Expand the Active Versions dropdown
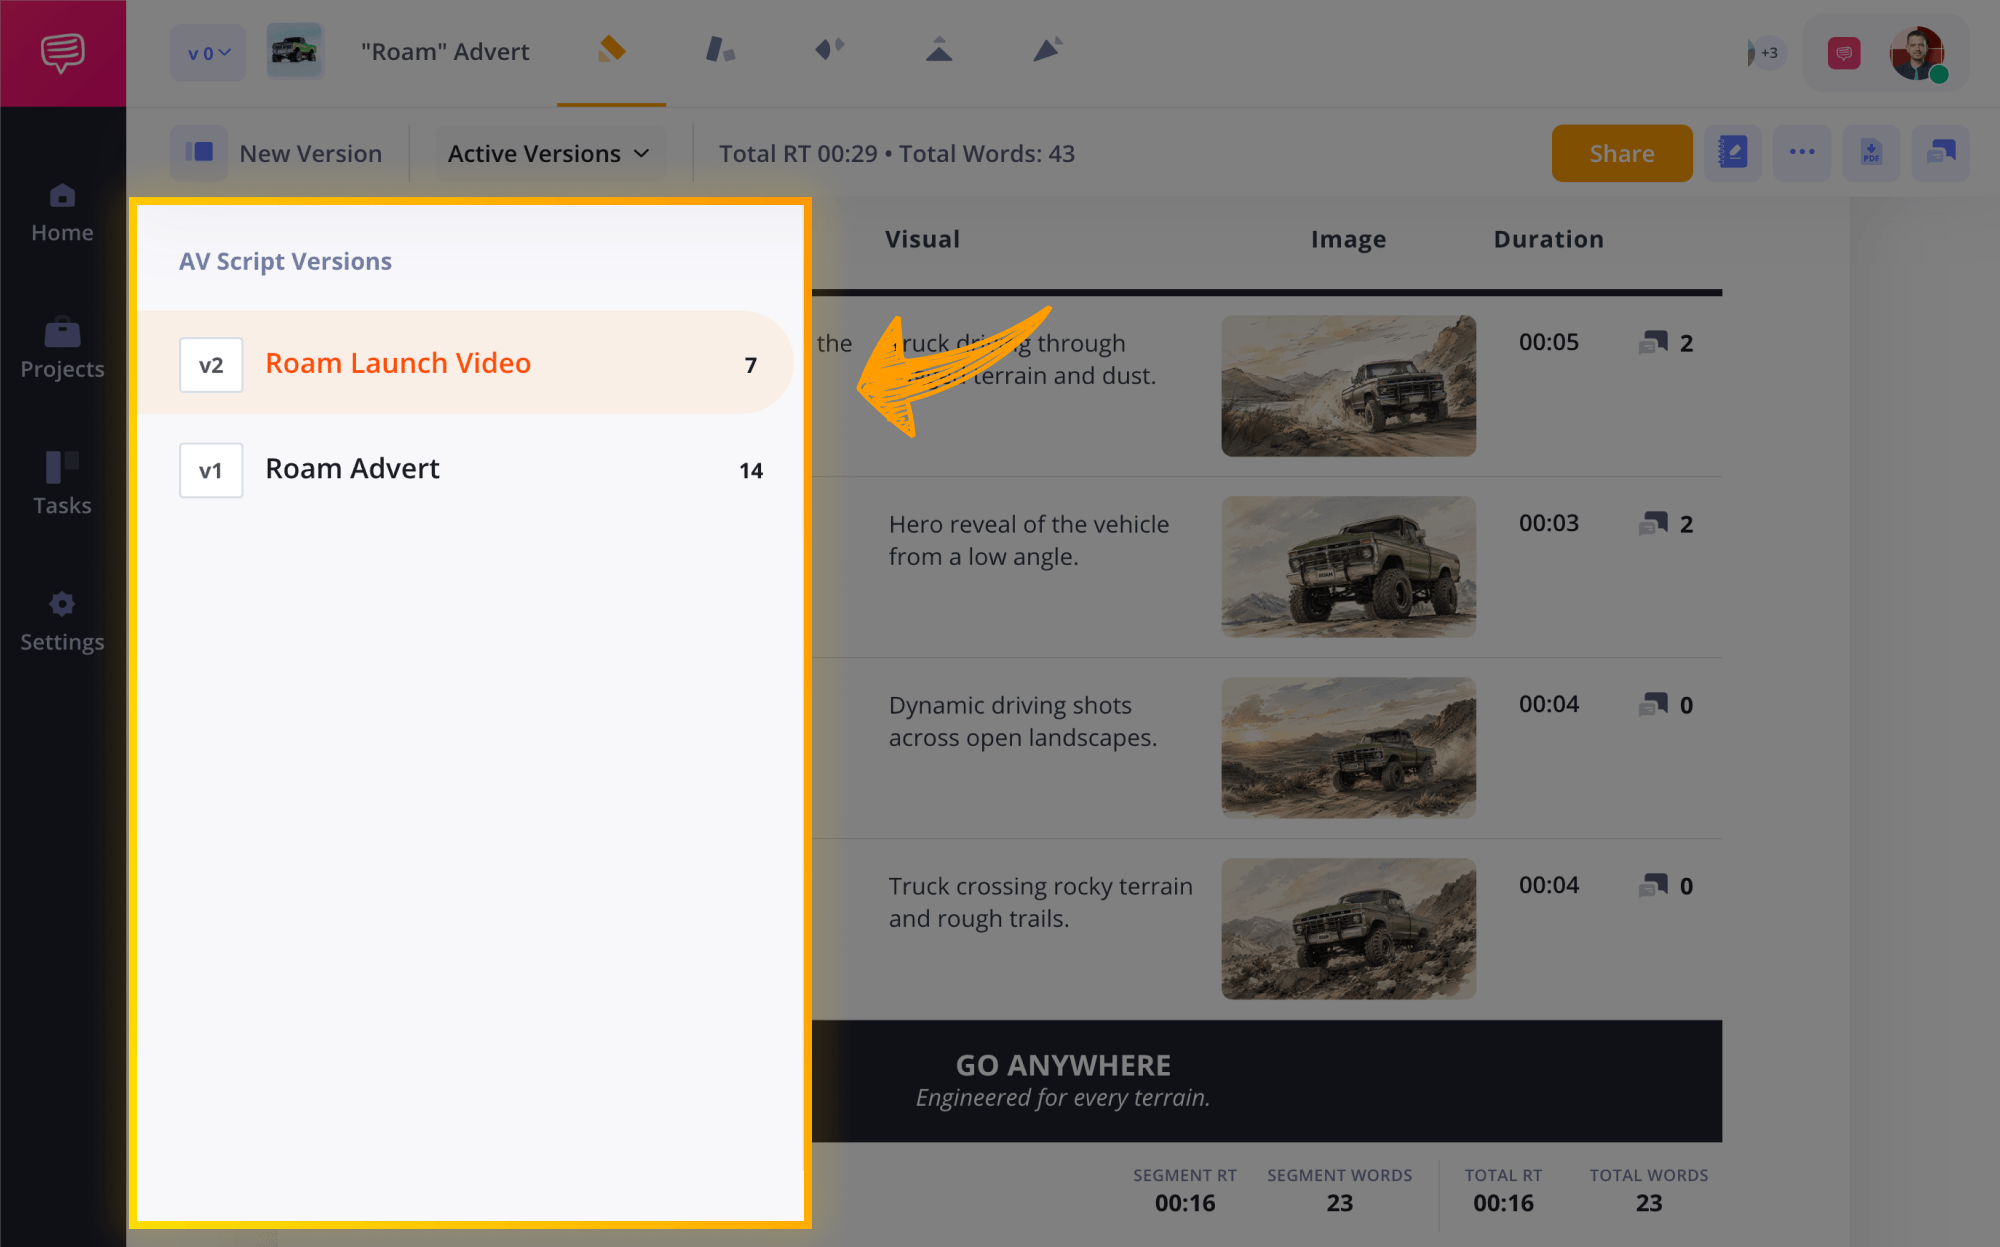 (x=549, y=153)
